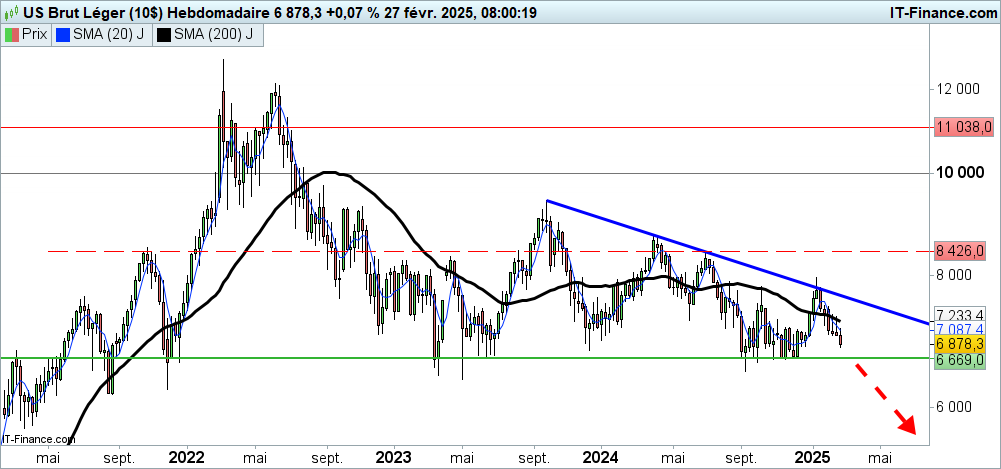
Task: Click the 2022 year marker on time axis
Action: 186,457
